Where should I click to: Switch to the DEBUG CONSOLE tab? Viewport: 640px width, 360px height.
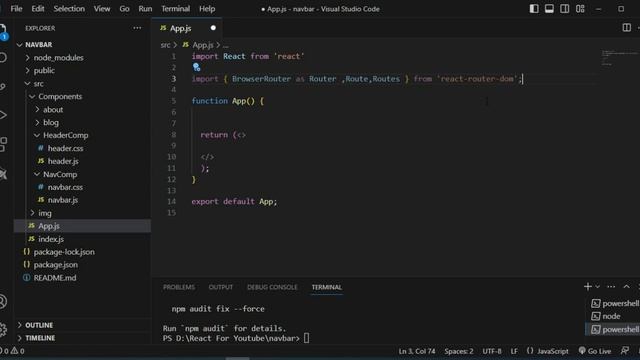pyautogui.click(x=272, y=287)
